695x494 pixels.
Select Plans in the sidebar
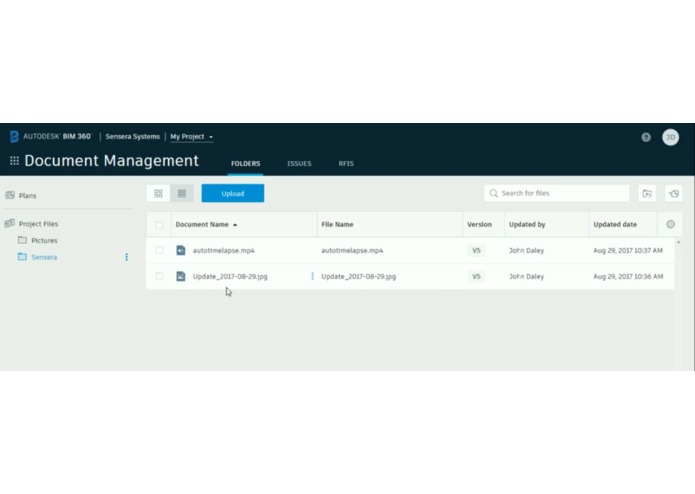point(27,195)
